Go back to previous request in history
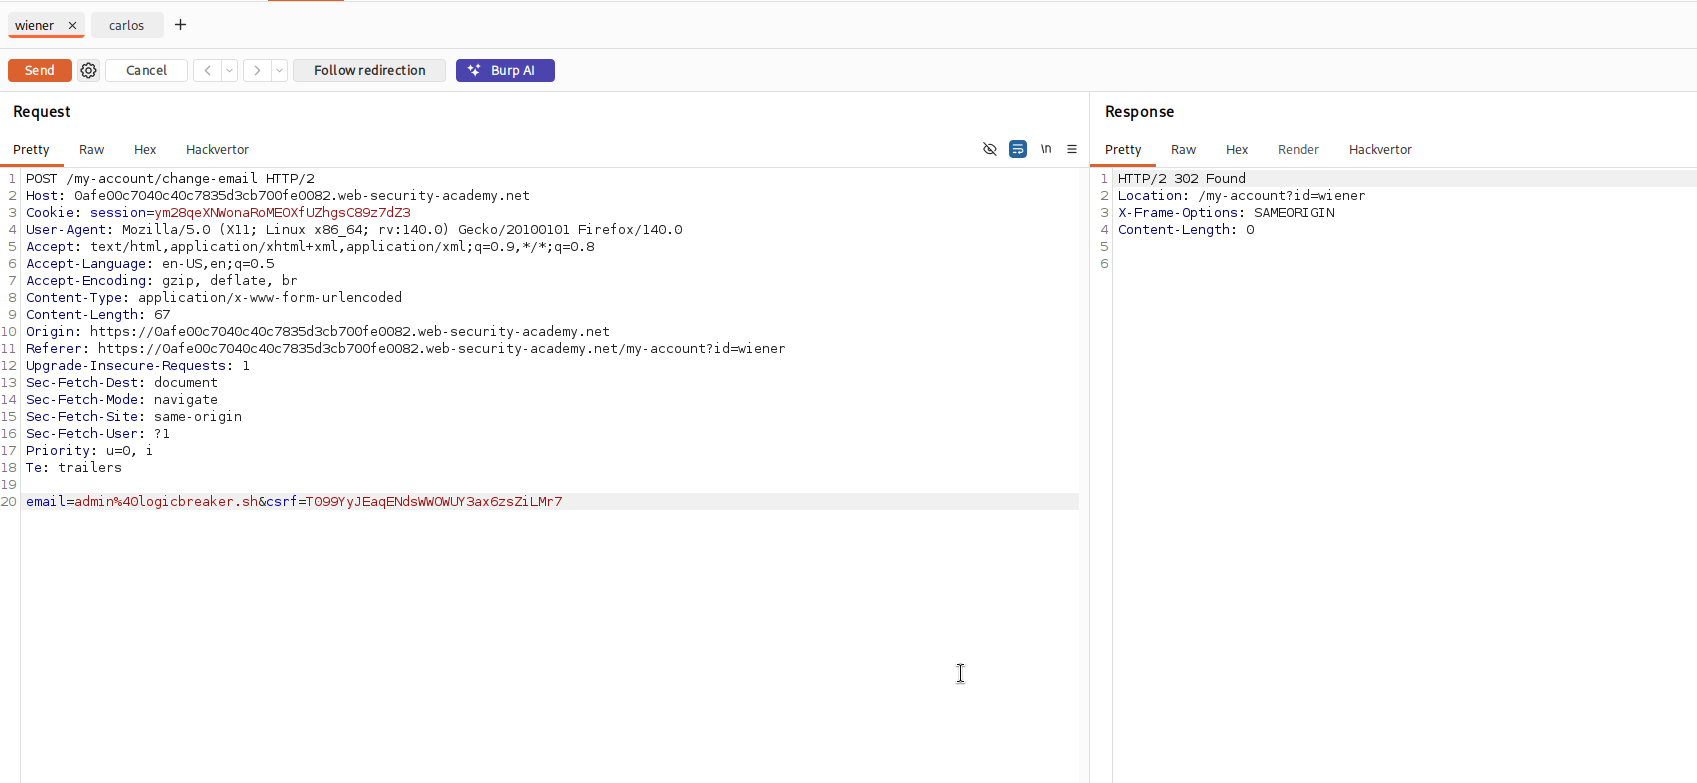This screenshot has height=783, width=1697. 207,70
